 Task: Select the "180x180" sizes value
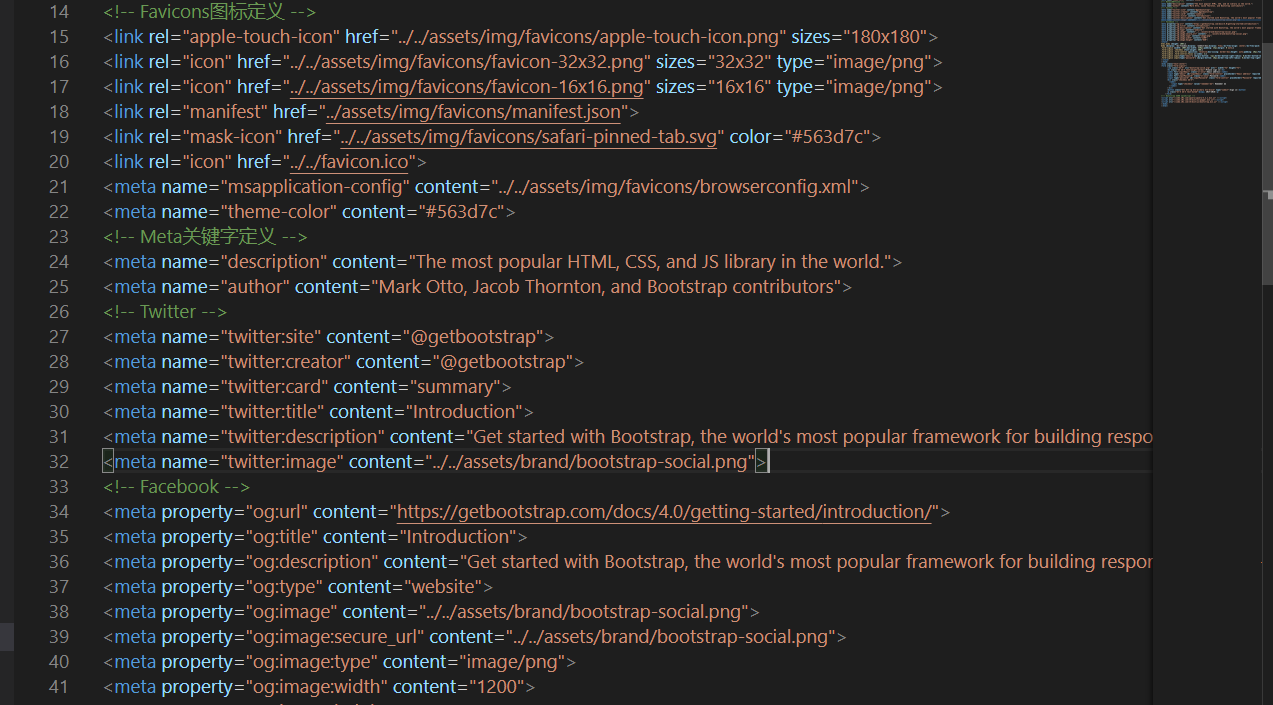pos(887,37)
